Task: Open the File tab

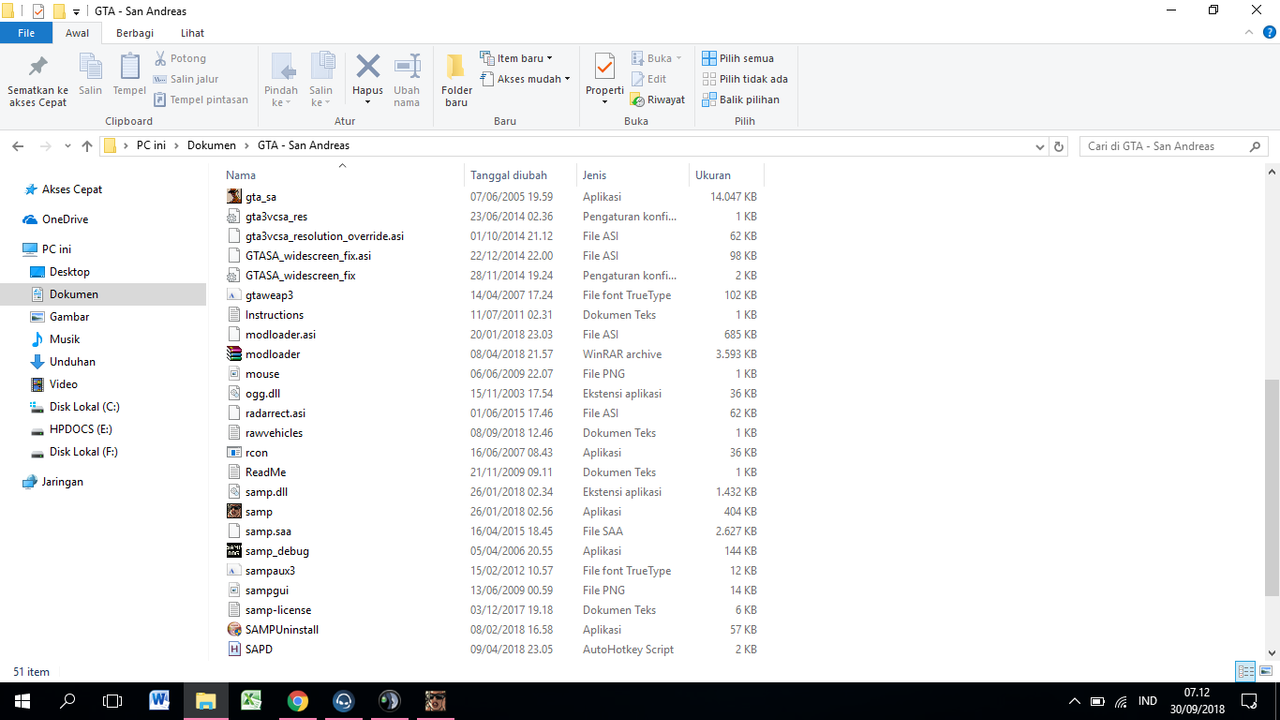Action: [x=26, y=33]
